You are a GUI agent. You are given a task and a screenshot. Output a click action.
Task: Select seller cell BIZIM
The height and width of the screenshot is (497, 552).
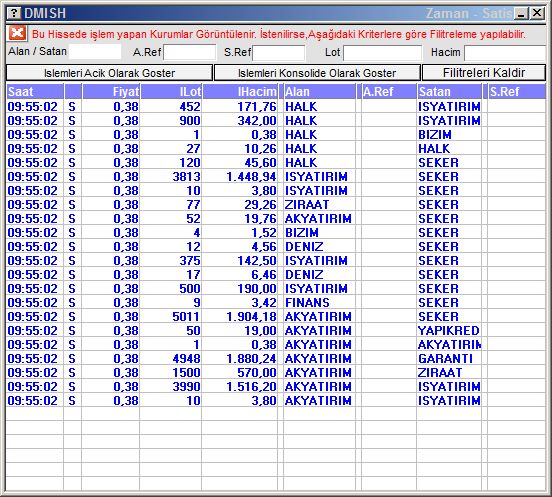coord(435,135)
